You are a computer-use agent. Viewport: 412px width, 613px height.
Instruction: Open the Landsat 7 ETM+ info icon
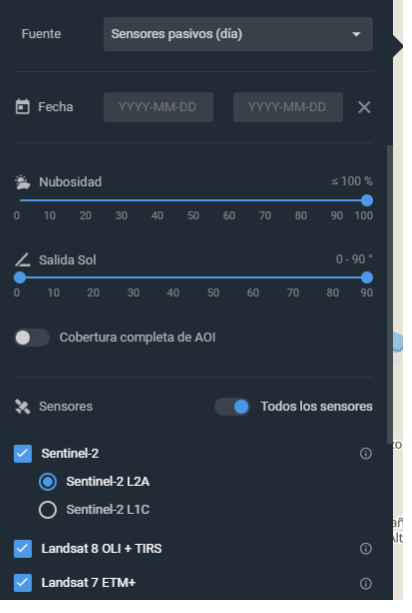point(365,583)
